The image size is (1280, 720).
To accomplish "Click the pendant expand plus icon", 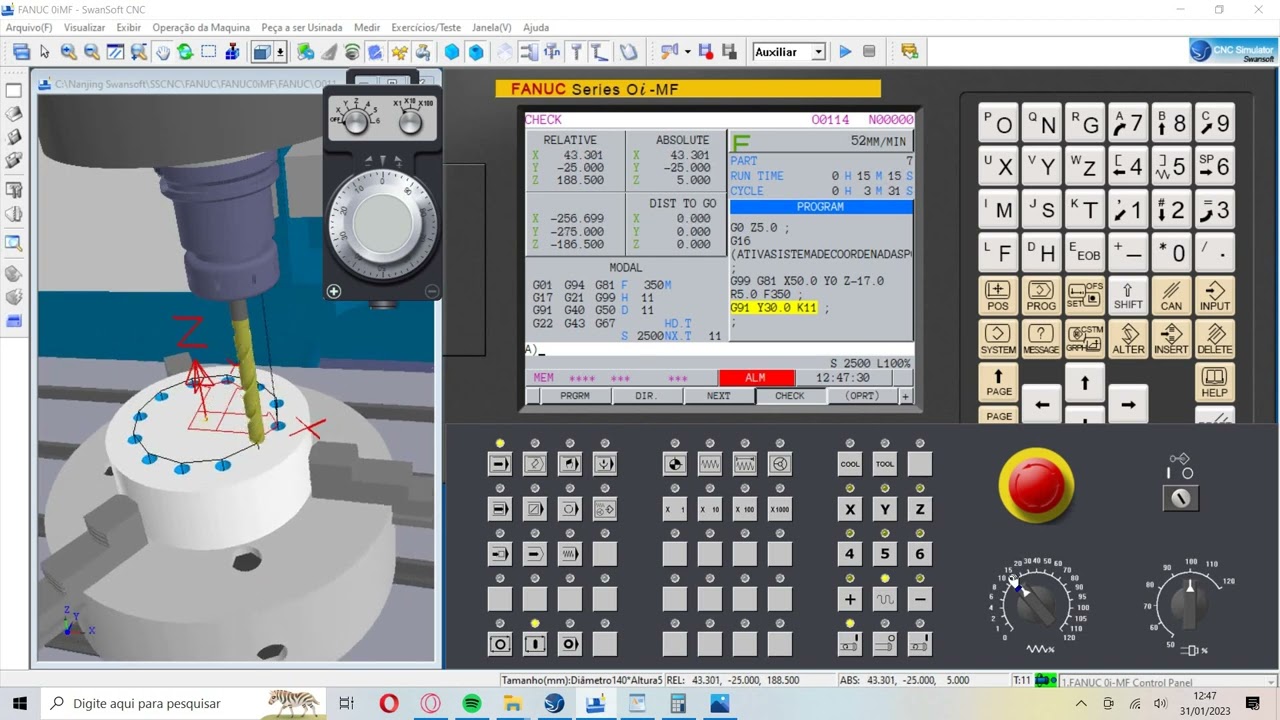I will (x=334, y=291).
